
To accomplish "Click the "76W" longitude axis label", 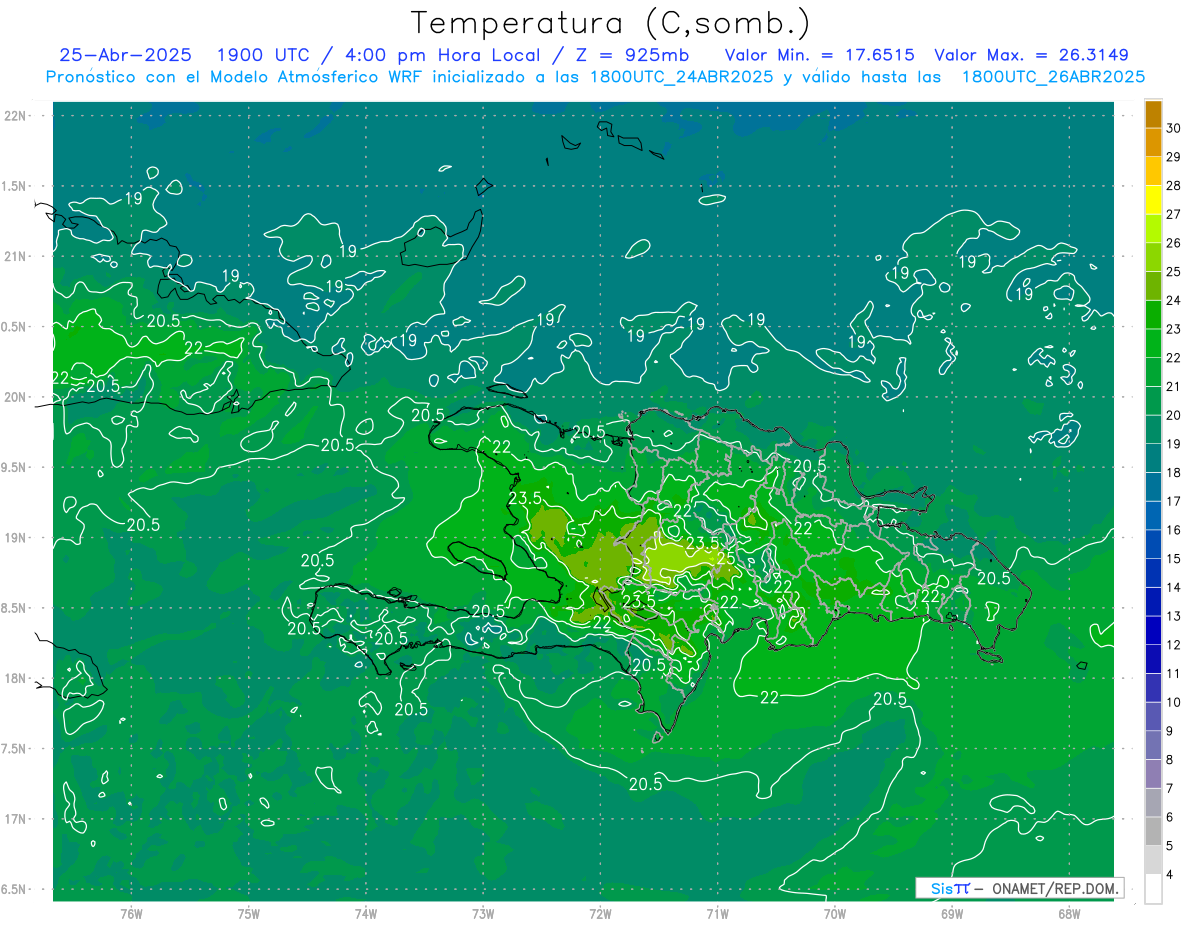I will 131,913.
